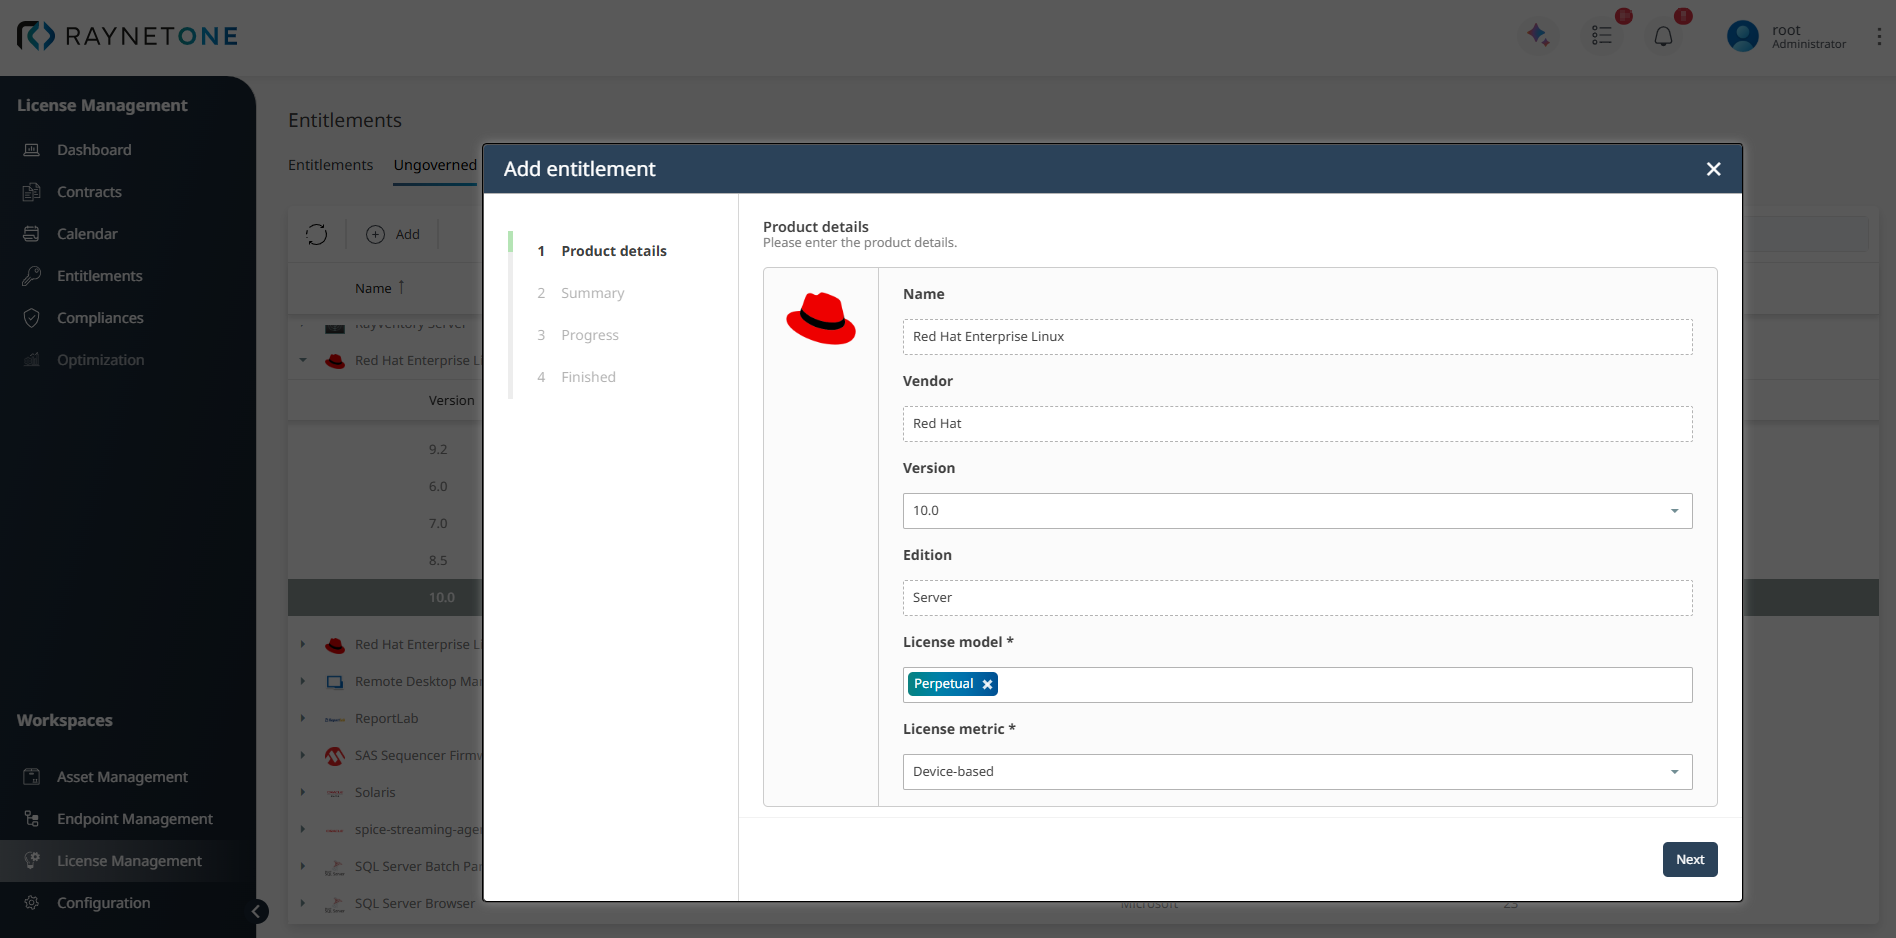The height and width of the screenshot is (938, 1896).
Task: Click the License model tag field
Action: [x=1297, y=685]
